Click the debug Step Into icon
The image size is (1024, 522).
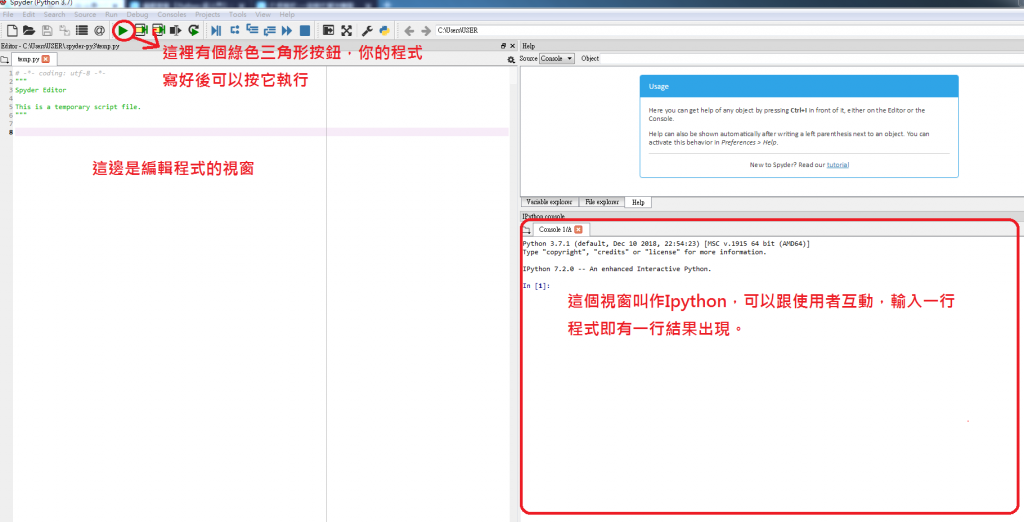coord(252,30)
